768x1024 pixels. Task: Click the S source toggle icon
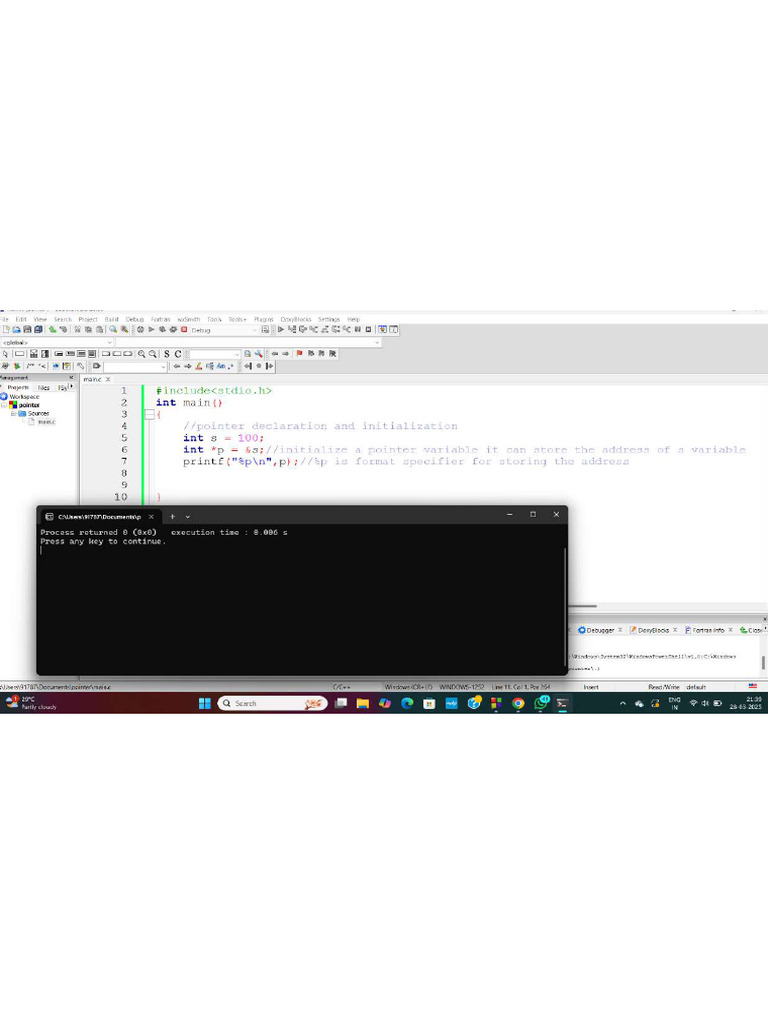167,353
